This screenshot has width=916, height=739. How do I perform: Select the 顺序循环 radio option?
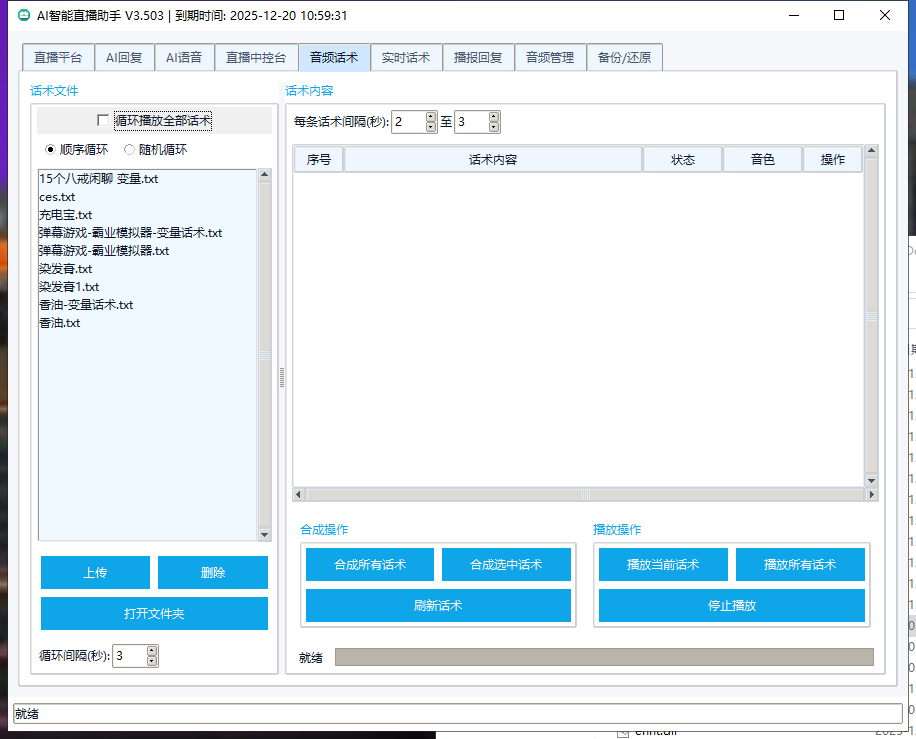[x=51, y=150]
